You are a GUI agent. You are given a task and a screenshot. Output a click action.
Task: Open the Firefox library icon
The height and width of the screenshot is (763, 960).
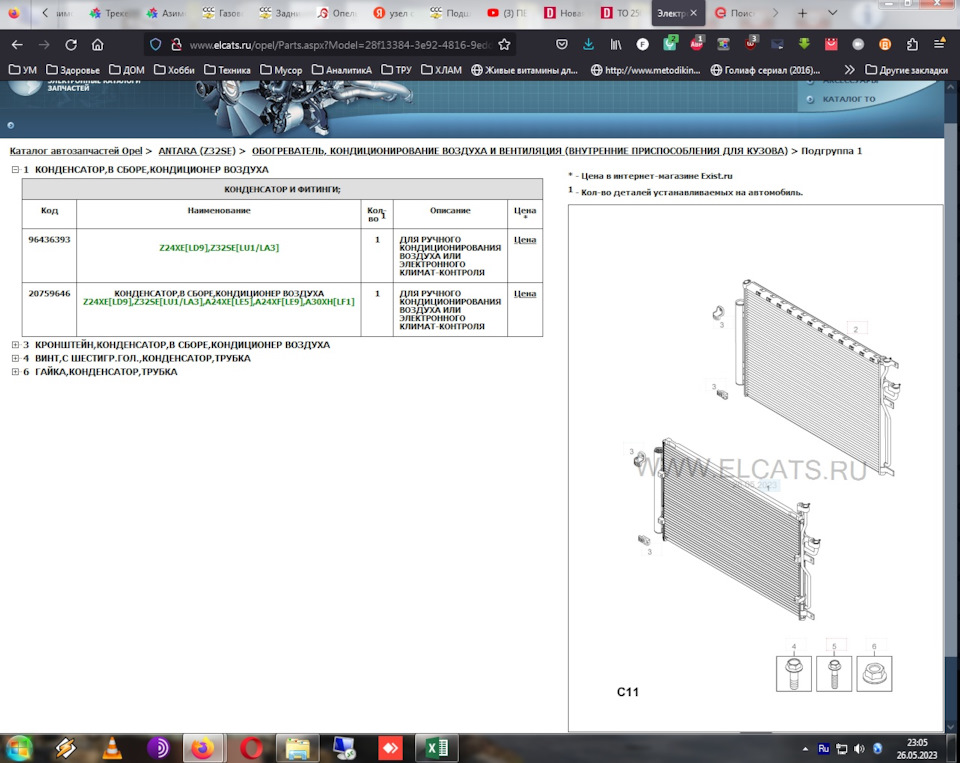pyautogui.click(x=616, y=45)
